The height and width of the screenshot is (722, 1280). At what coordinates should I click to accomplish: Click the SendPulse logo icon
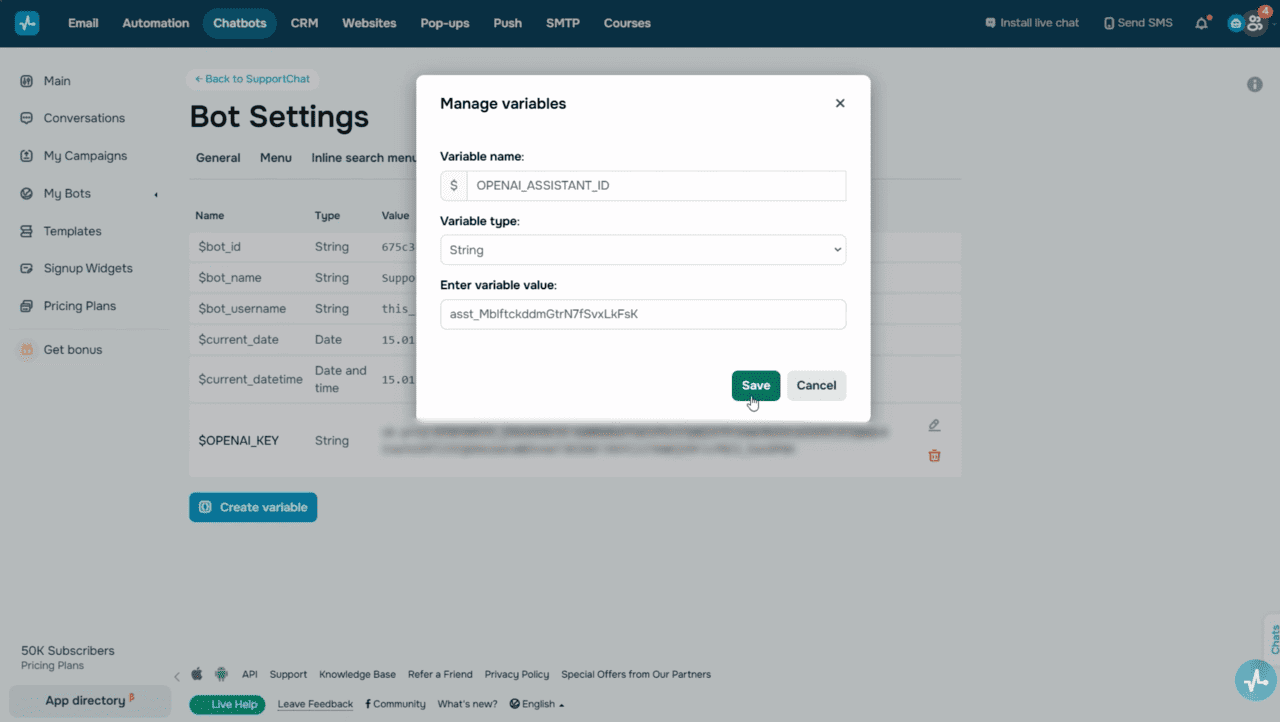coord(27,23)
